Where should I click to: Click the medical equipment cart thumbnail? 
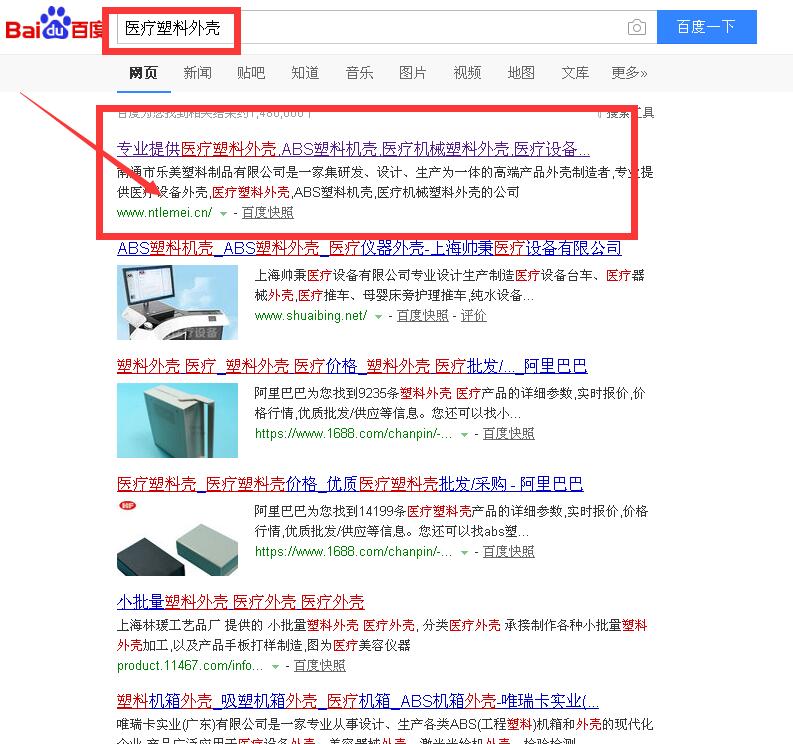point(178,302)
